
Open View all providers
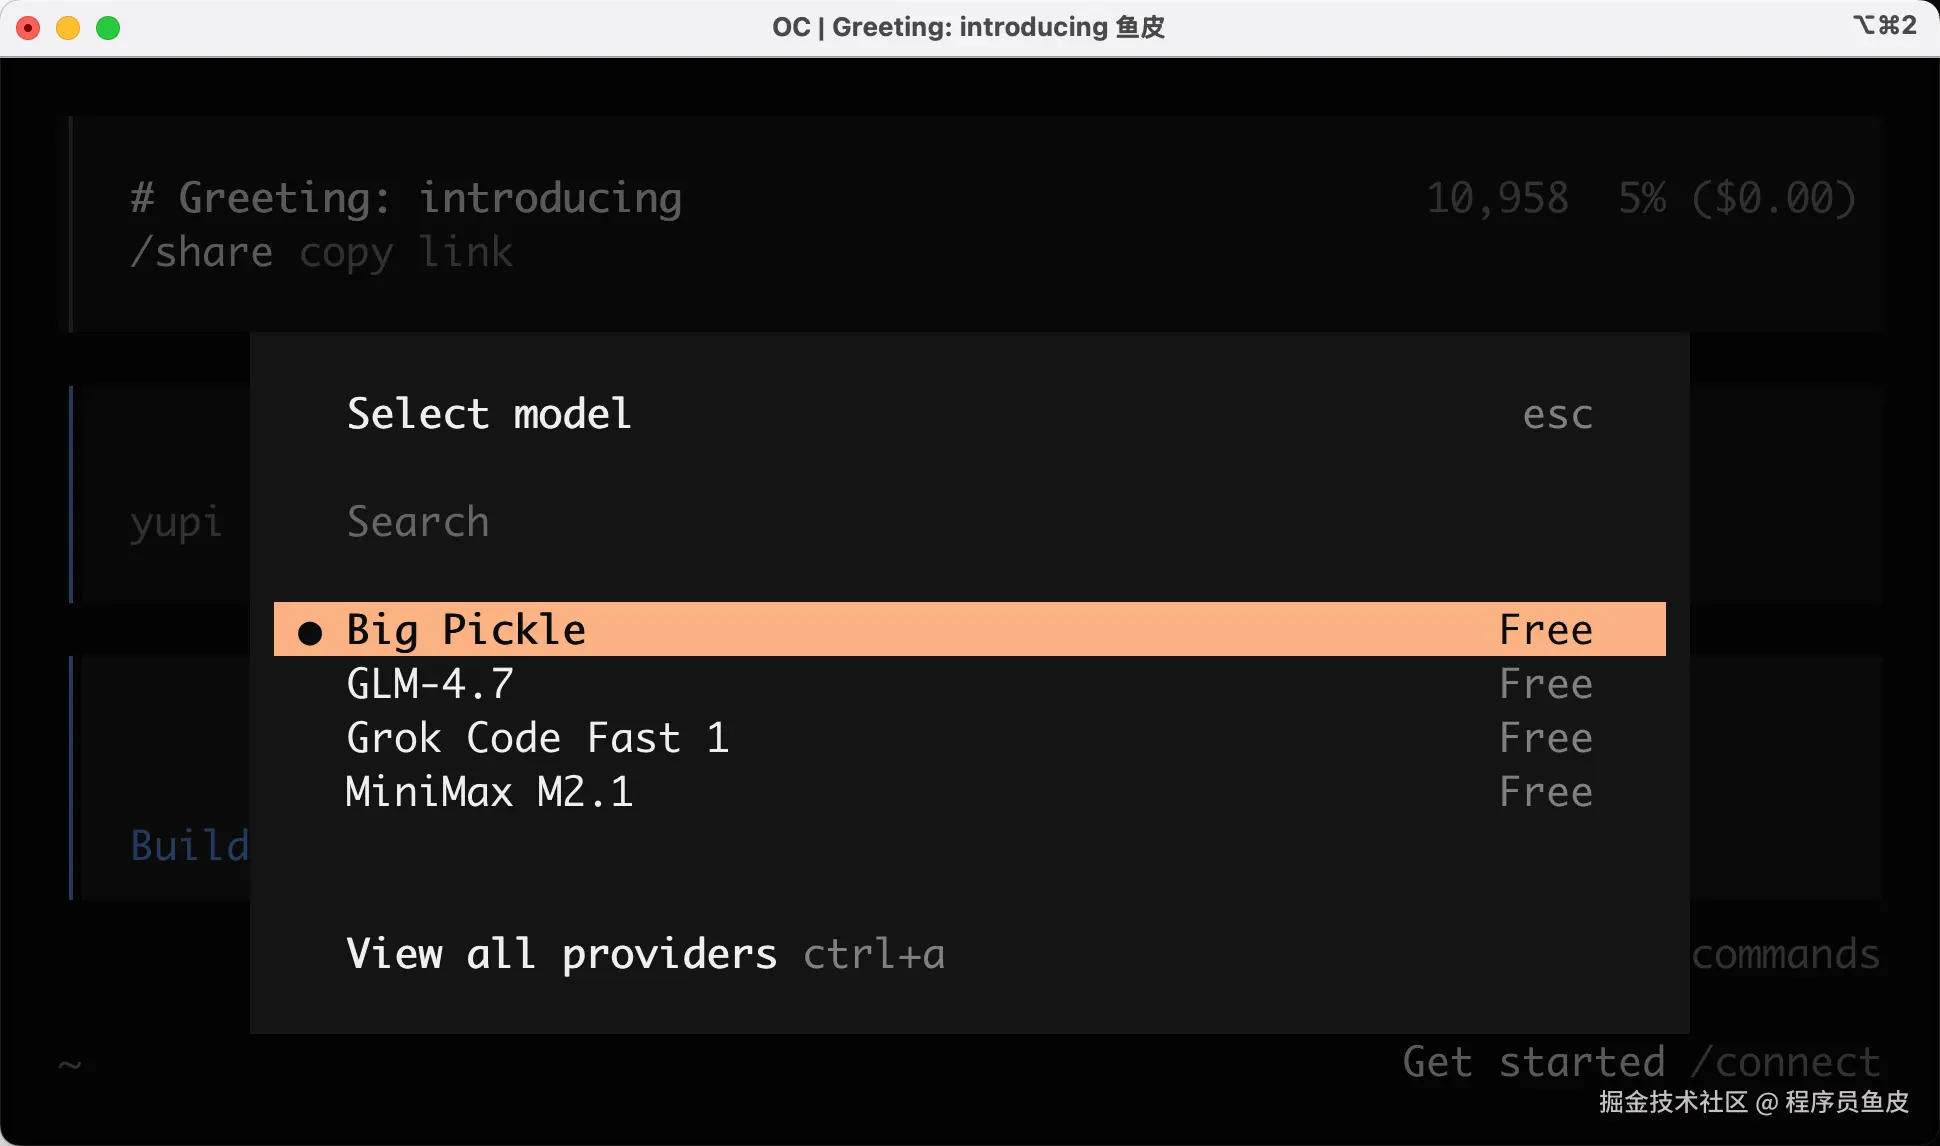tap(561, 954)
